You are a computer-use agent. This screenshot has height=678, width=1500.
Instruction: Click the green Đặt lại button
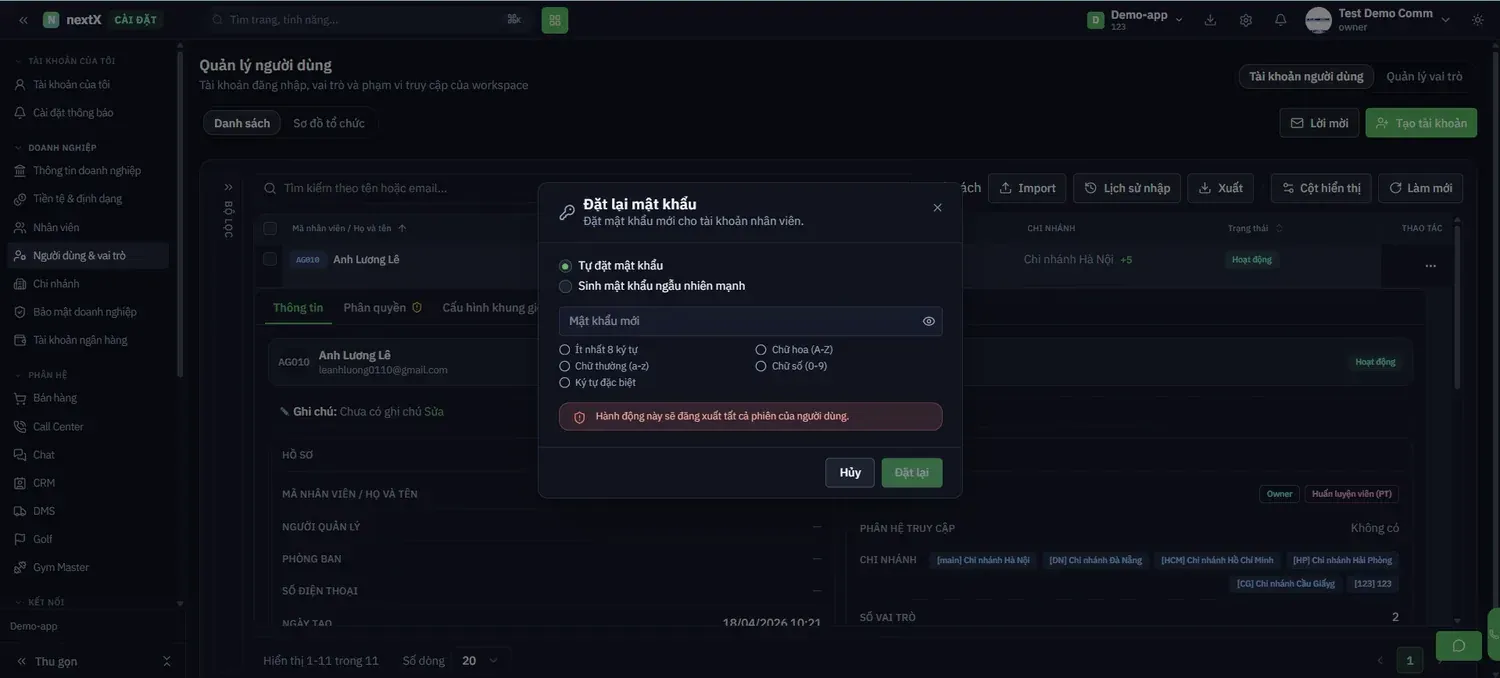point(912,473)
